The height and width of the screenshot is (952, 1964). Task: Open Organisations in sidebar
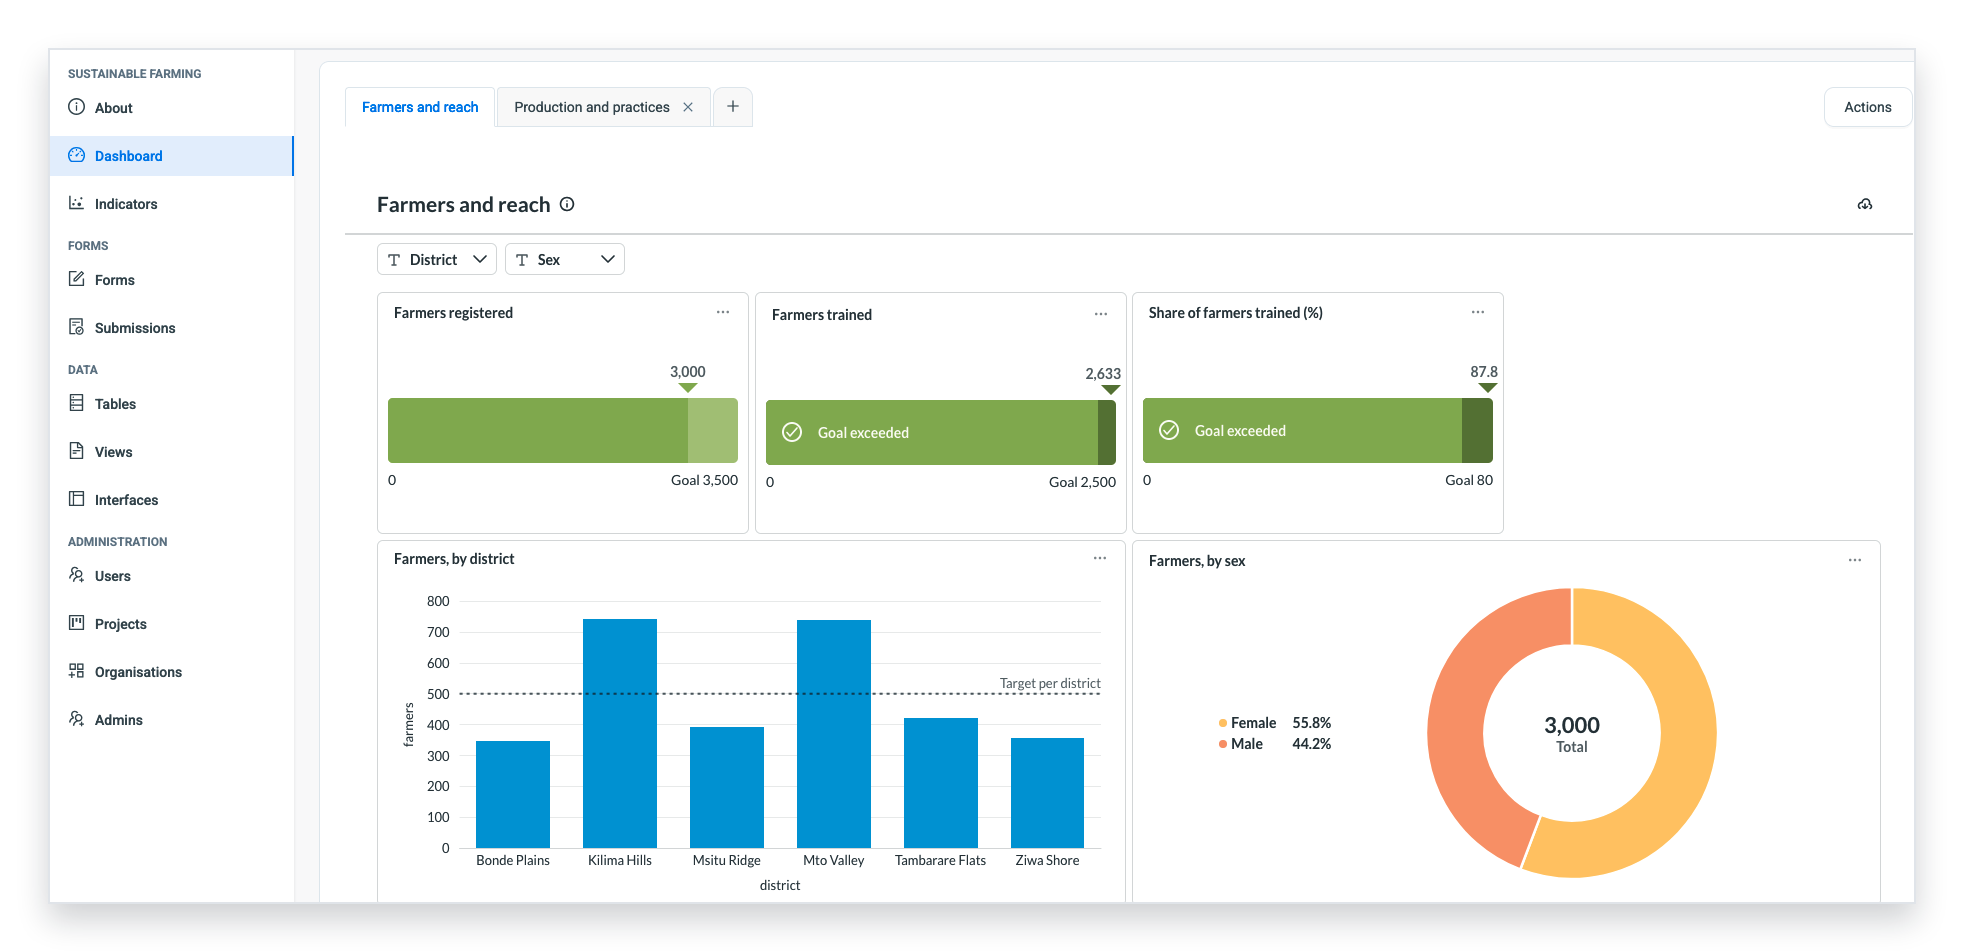(x=171, y=672)
